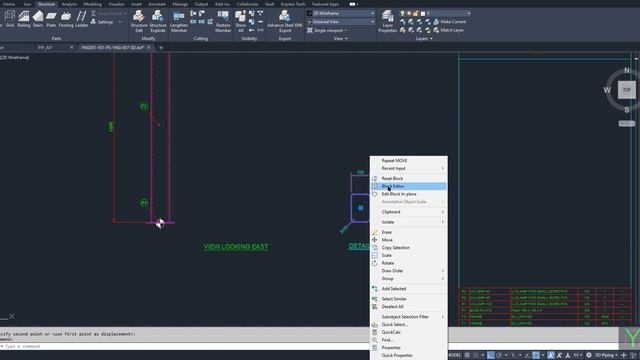Close the active drawing file tab
640x360 pixels.
[149, 47]
